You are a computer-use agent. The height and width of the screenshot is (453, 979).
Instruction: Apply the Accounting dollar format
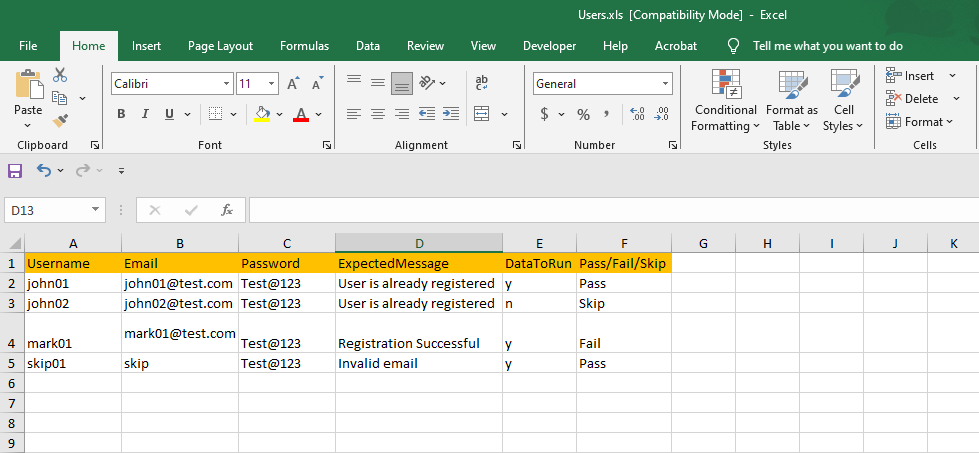coord(545,114)
